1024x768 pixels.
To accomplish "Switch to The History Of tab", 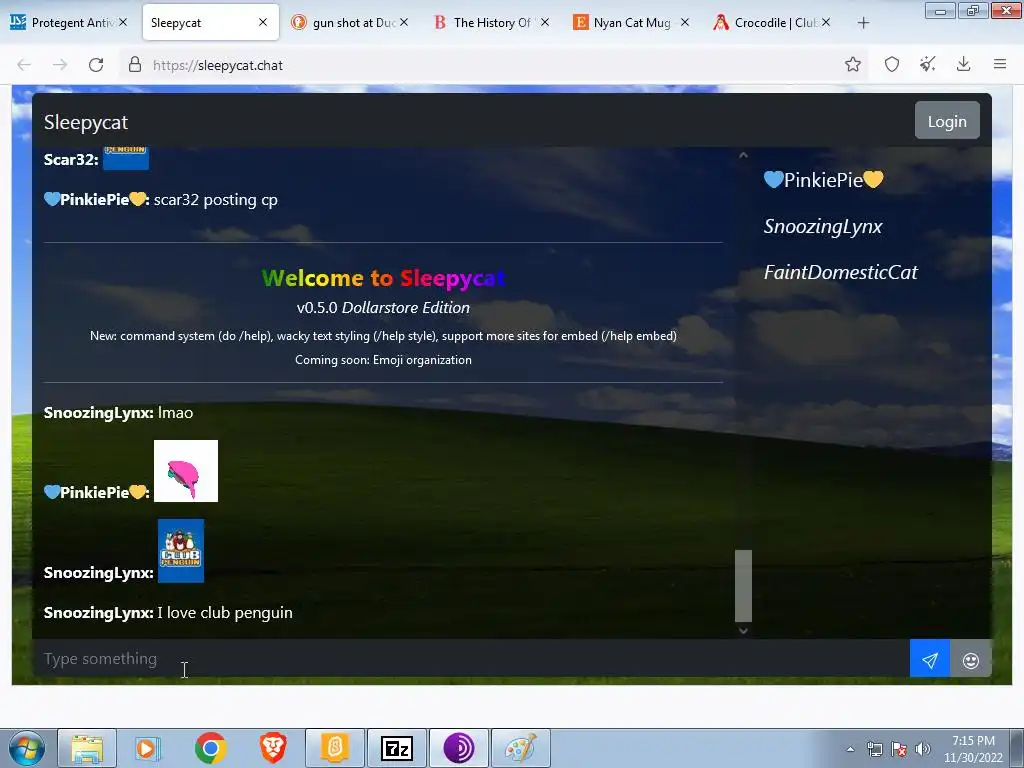I will pyautogui.click(x=491, y=22).
